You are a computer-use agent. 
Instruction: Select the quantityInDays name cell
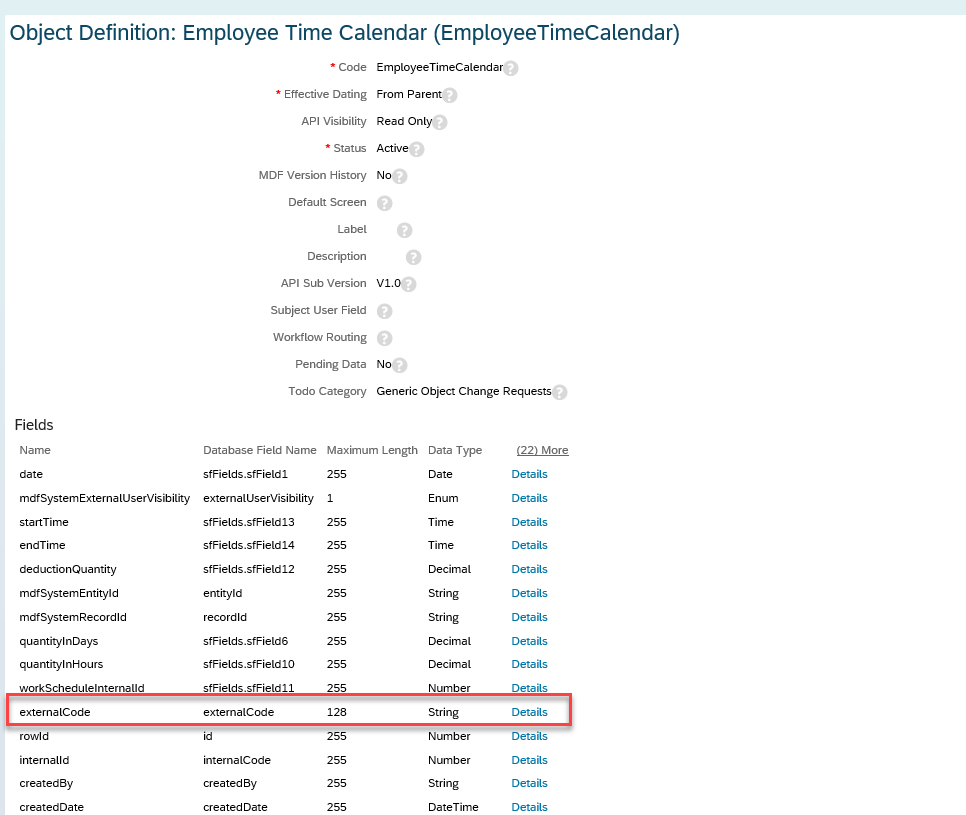59,641
